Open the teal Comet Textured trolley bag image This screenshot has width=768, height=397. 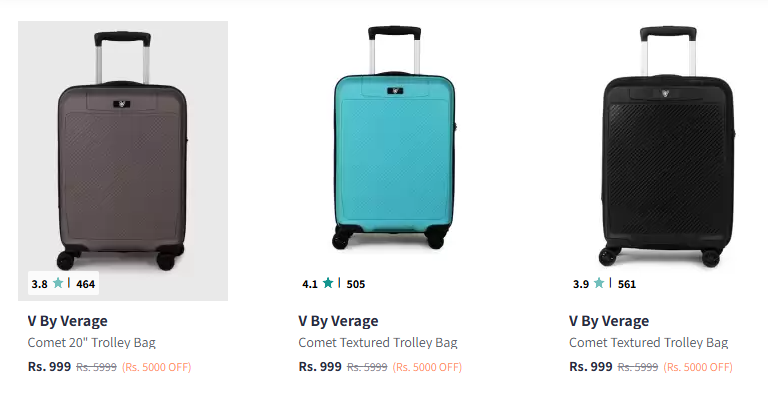point(394,161)
